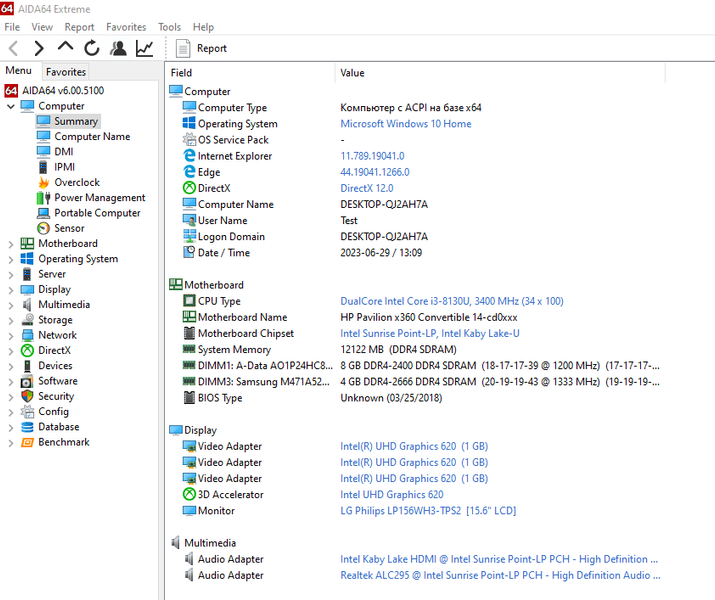
Task: Click the Report toolbar button
Action: point(202,48)
